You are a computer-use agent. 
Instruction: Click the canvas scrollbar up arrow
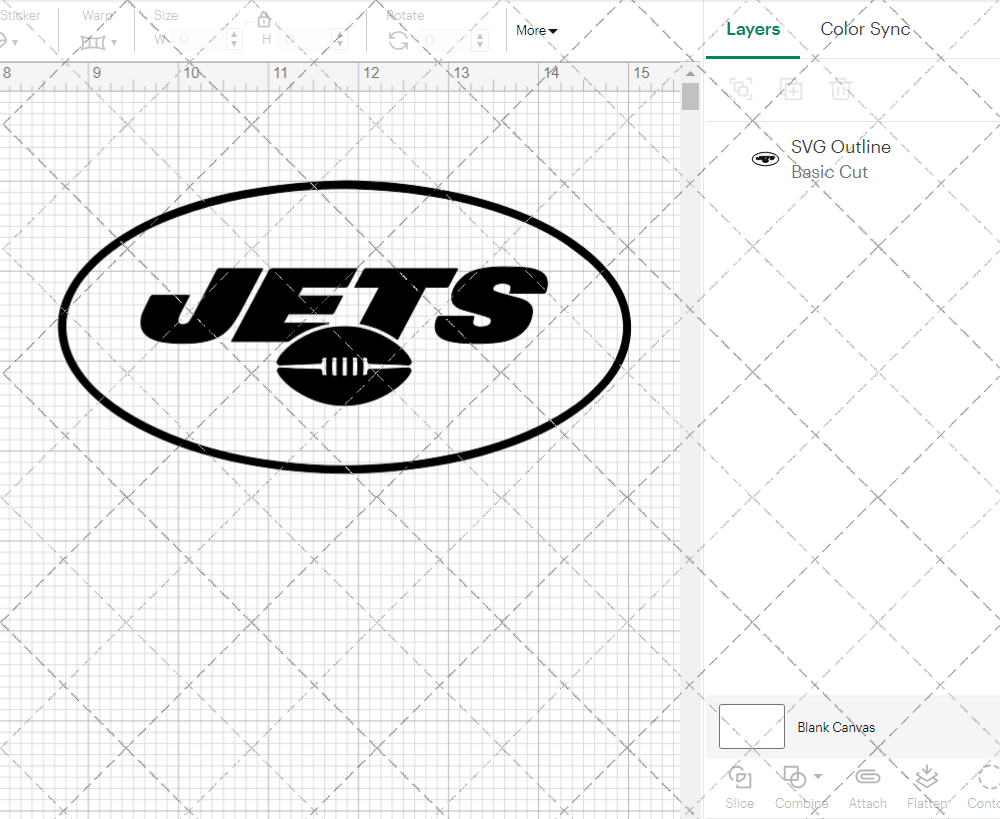coord(690,74)
